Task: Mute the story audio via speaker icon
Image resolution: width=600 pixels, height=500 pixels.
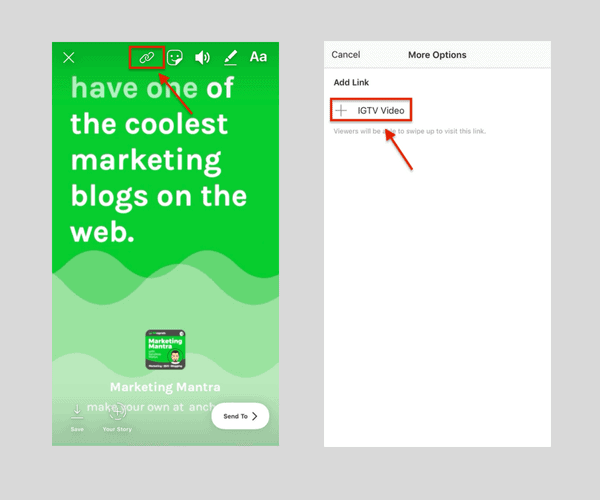Action: coord(202,58)
